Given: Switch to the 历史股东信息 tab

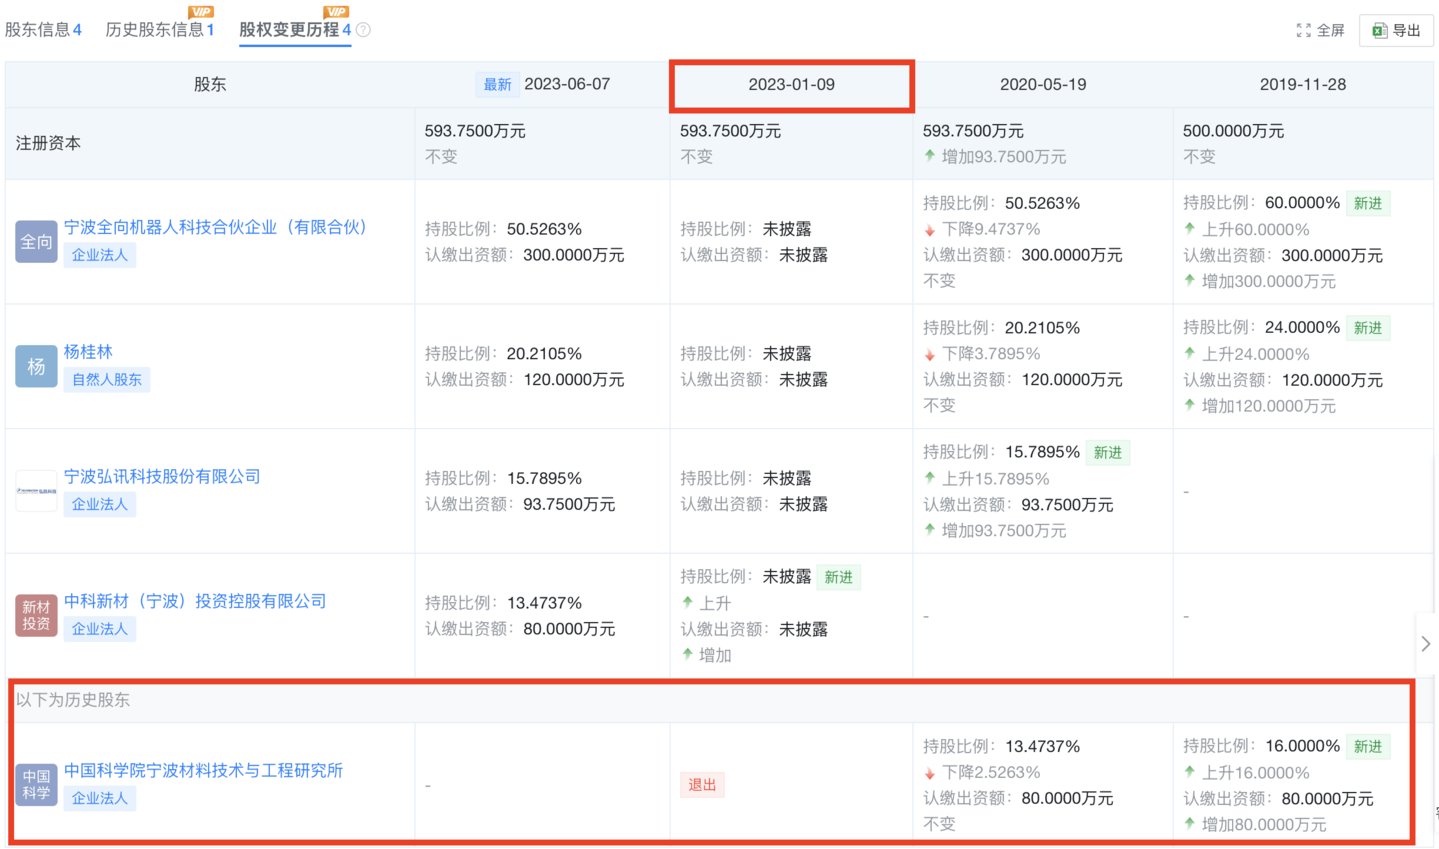Looking at the screenshot, I should (x=155, y=29).
